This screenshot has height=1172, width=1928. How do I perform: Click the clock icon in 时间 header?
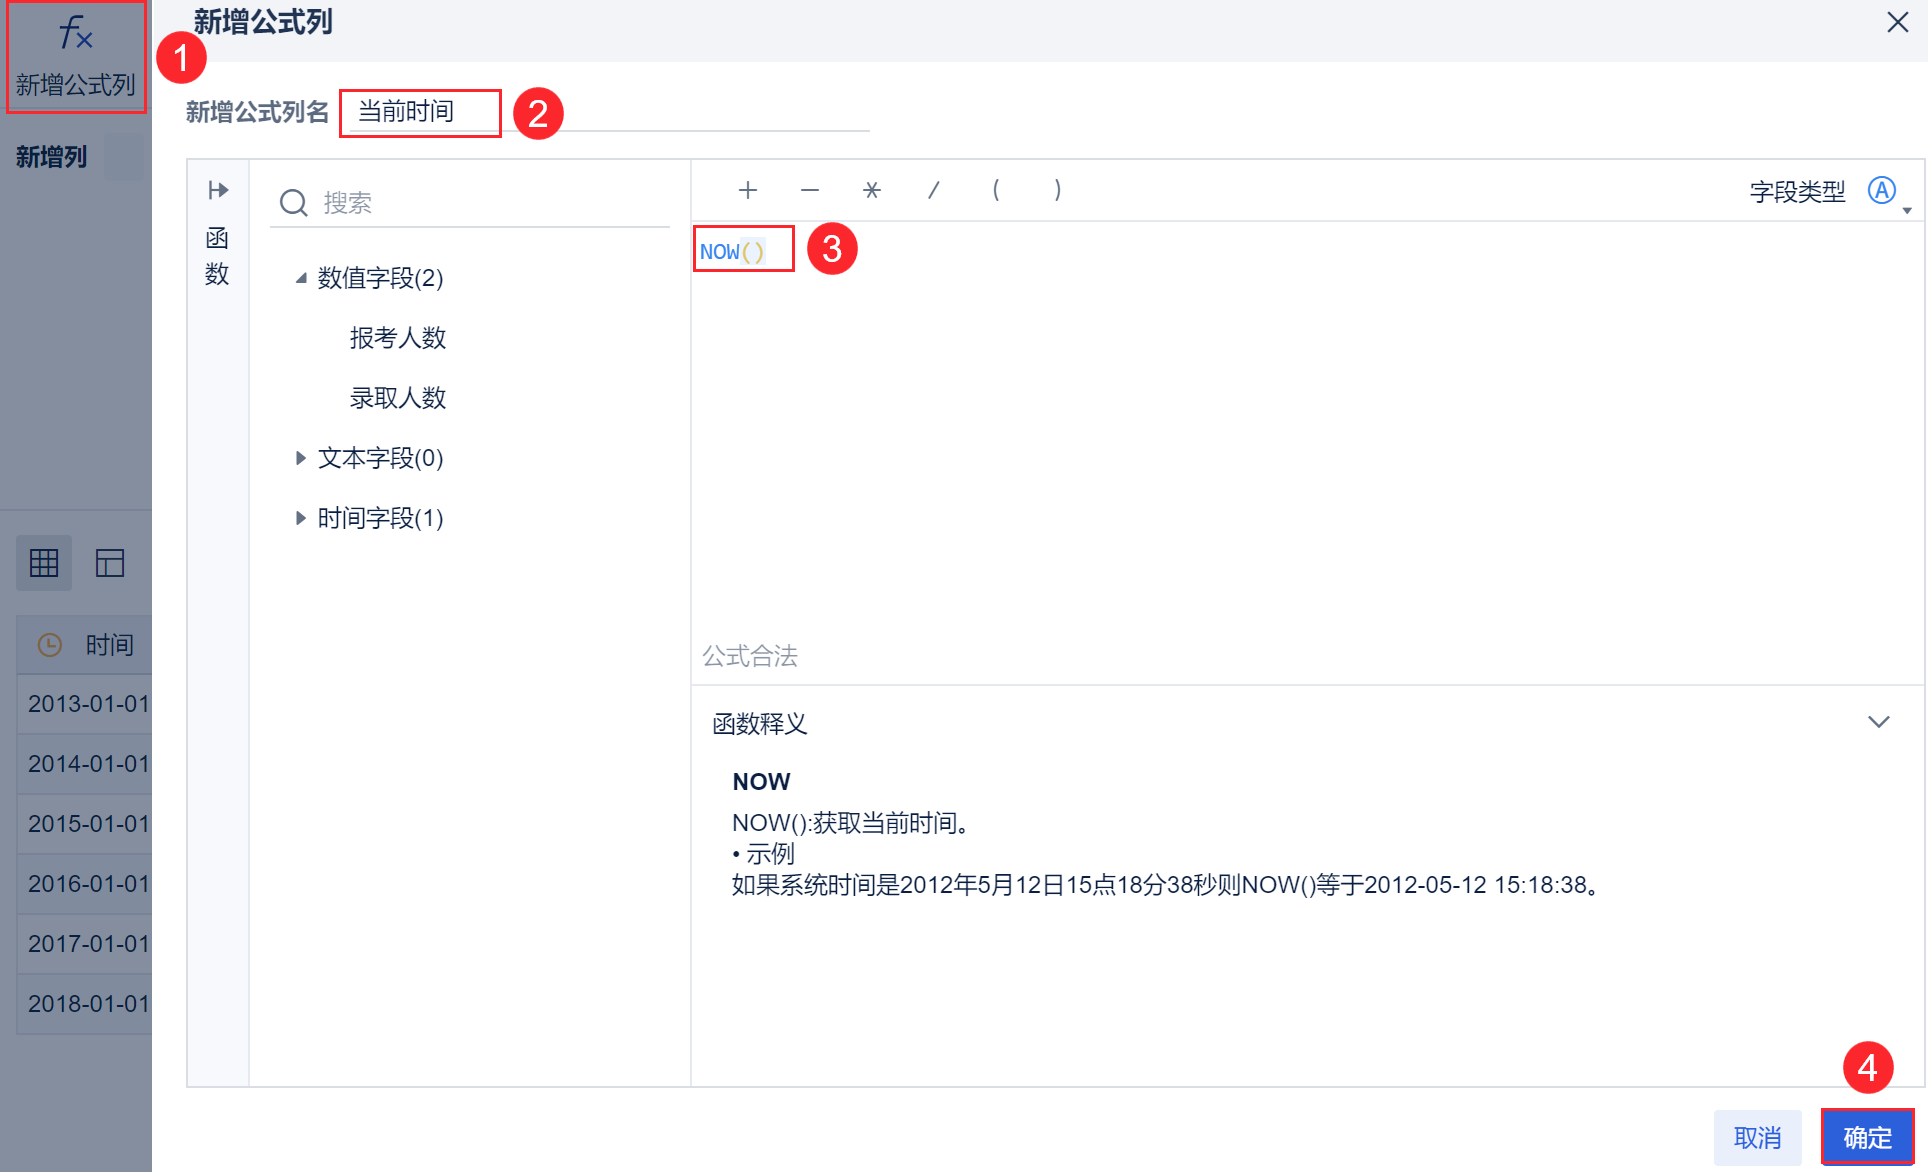point(50,645)
